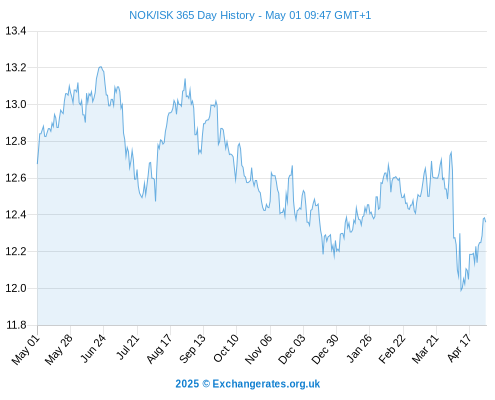Select the May 01 x-axis date label
The image size is (495, 400).
click(x=25, y=350)
